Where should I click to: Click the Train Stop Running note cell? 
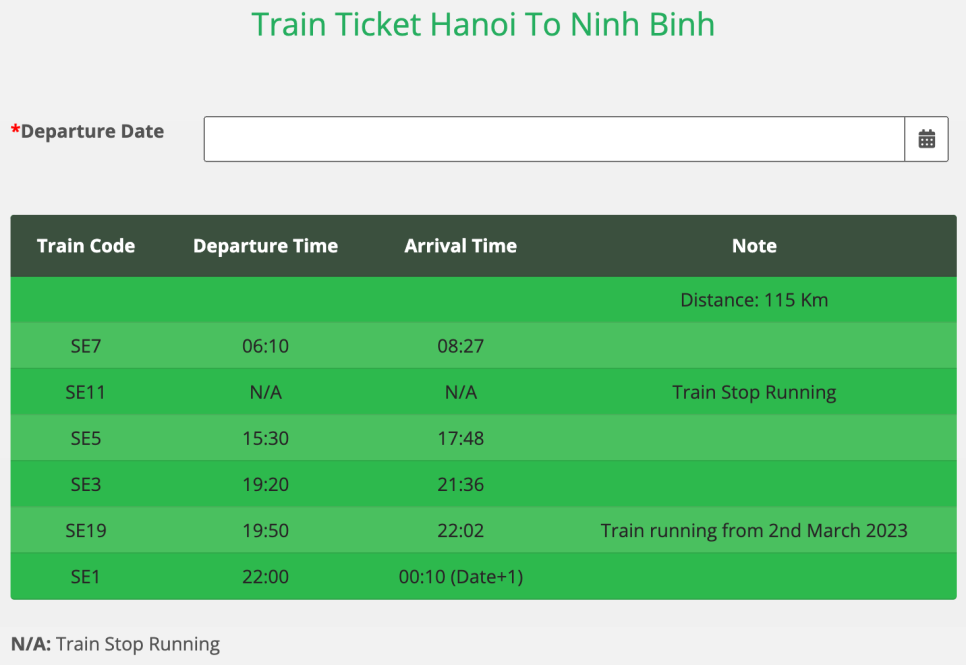[754, 392]
